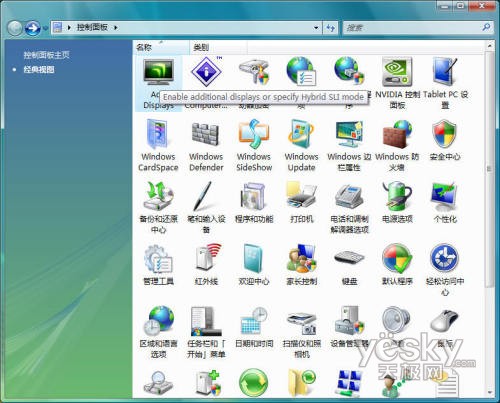Open Windows CardSpace
The height and width of the screenshot is (403, 500).
click(158, 146)
